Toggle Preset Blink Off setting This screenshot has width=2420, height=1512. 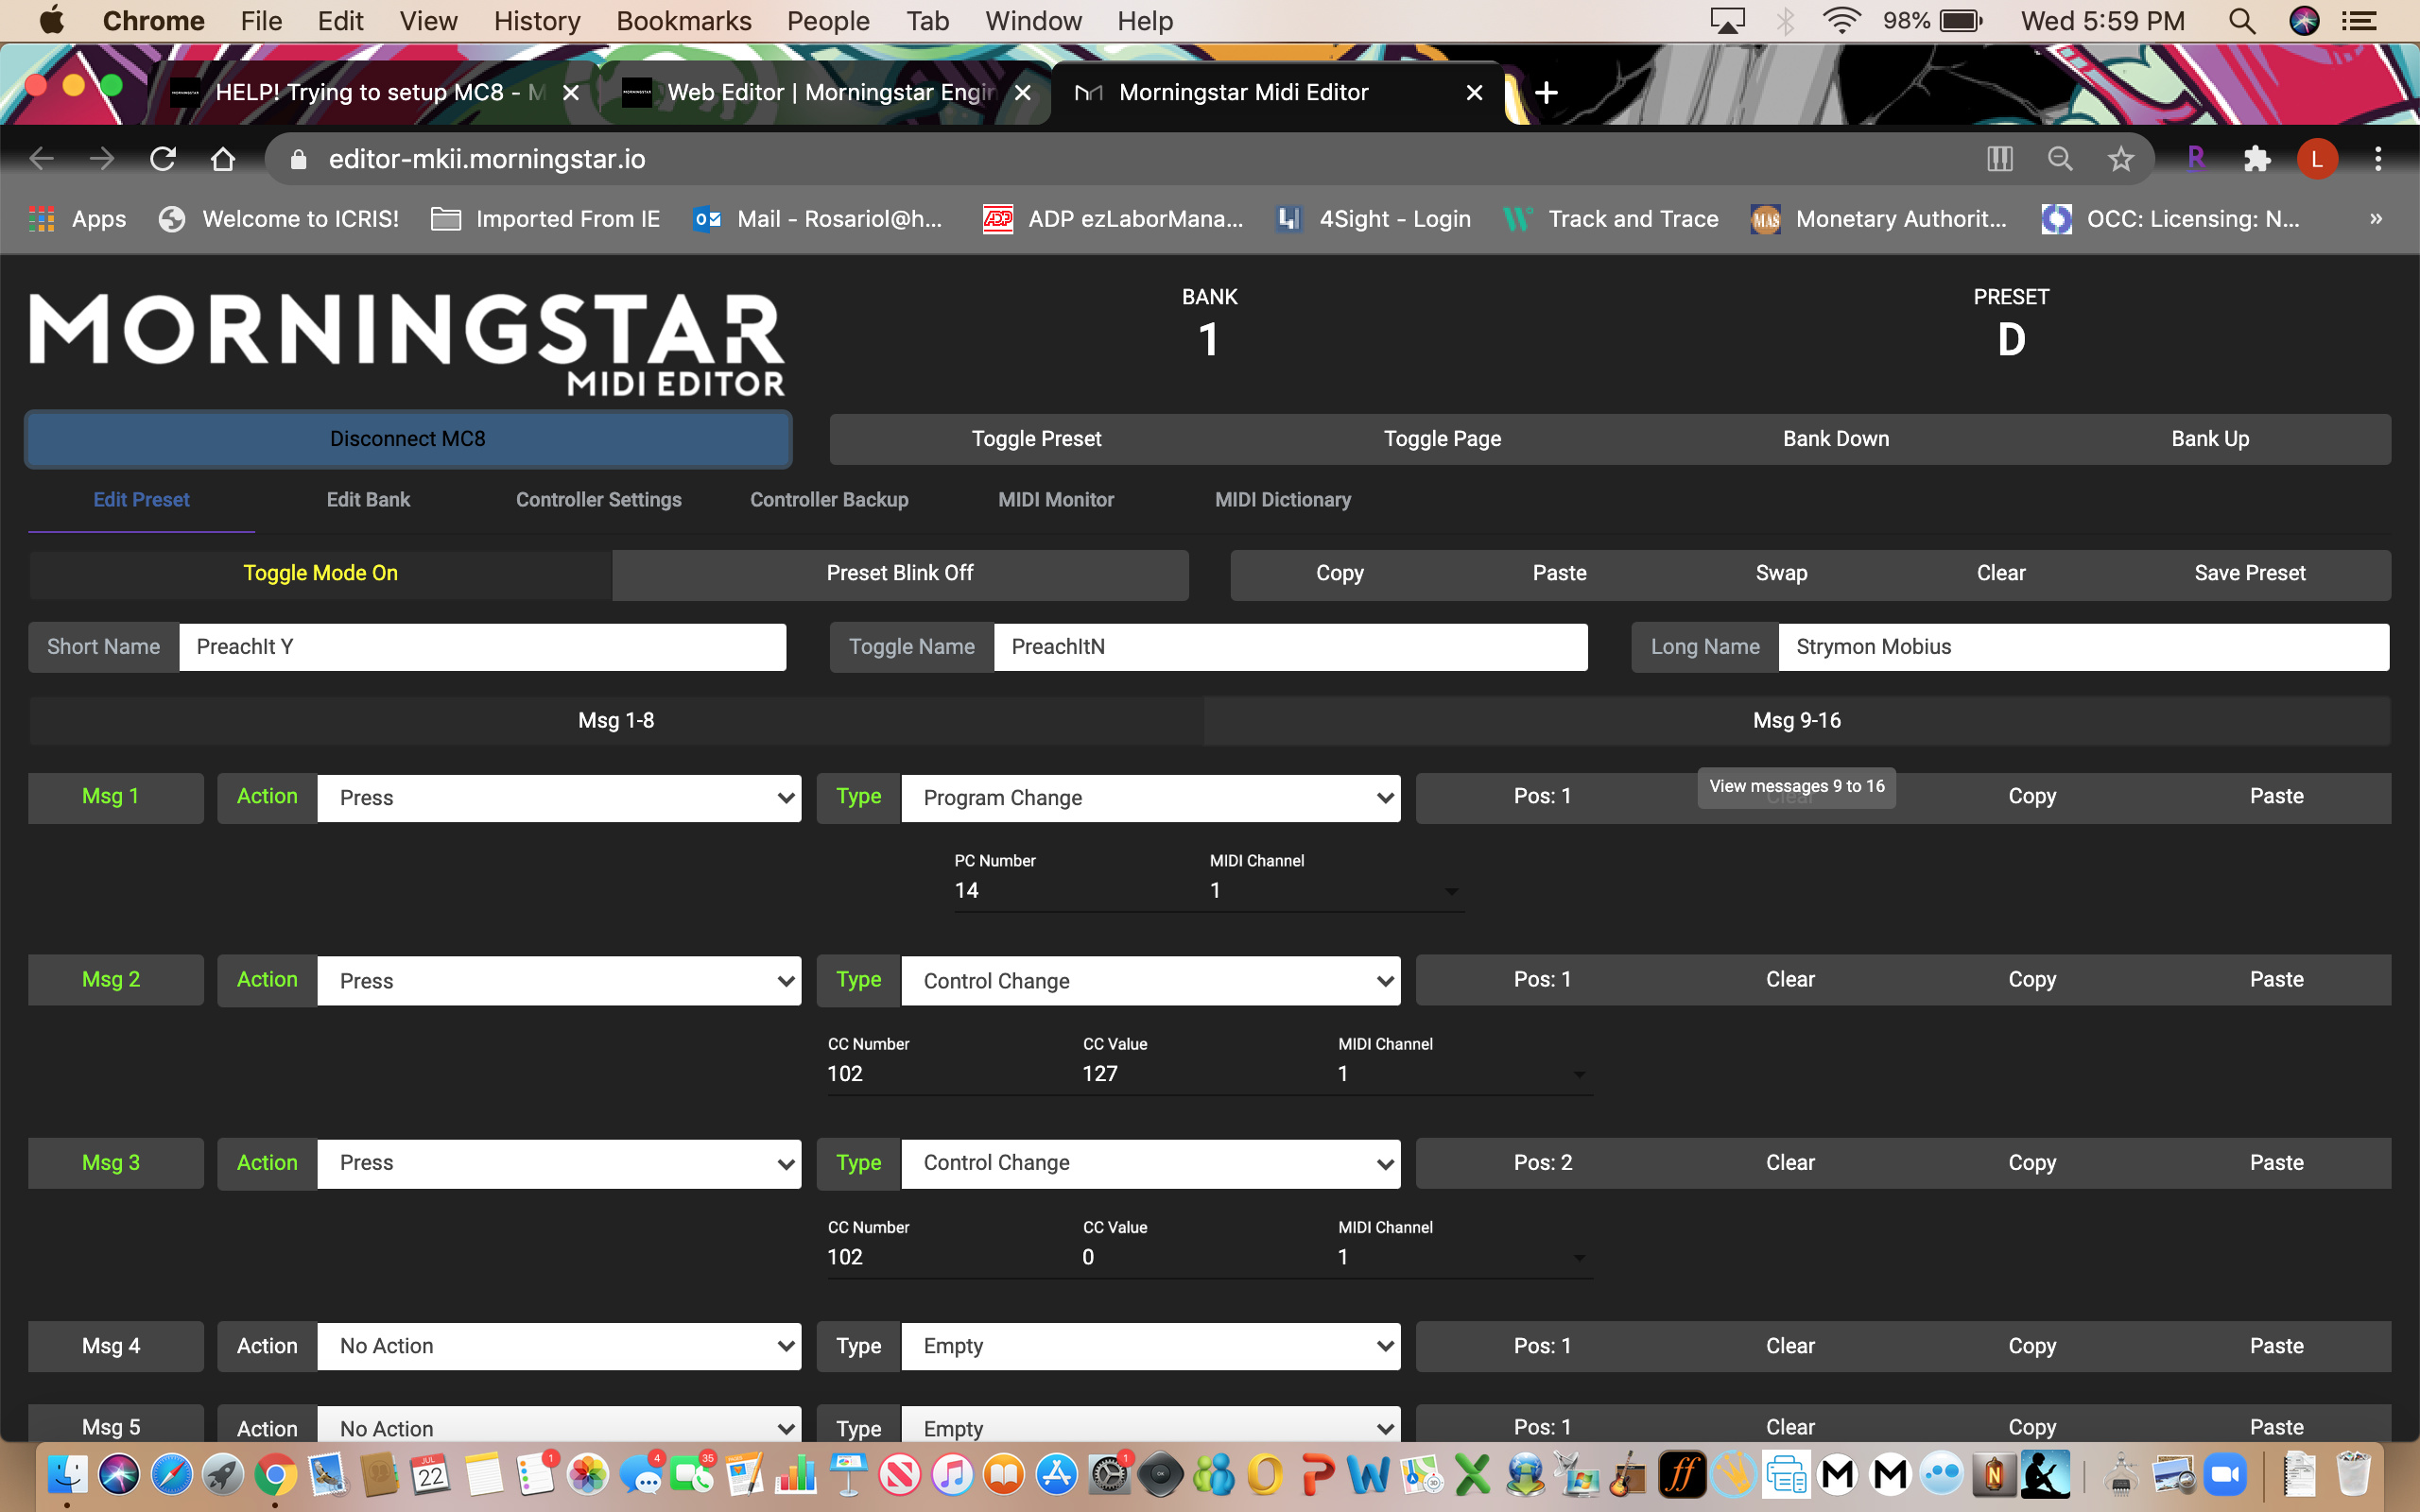pyautogui.click(x=900, y=573)
